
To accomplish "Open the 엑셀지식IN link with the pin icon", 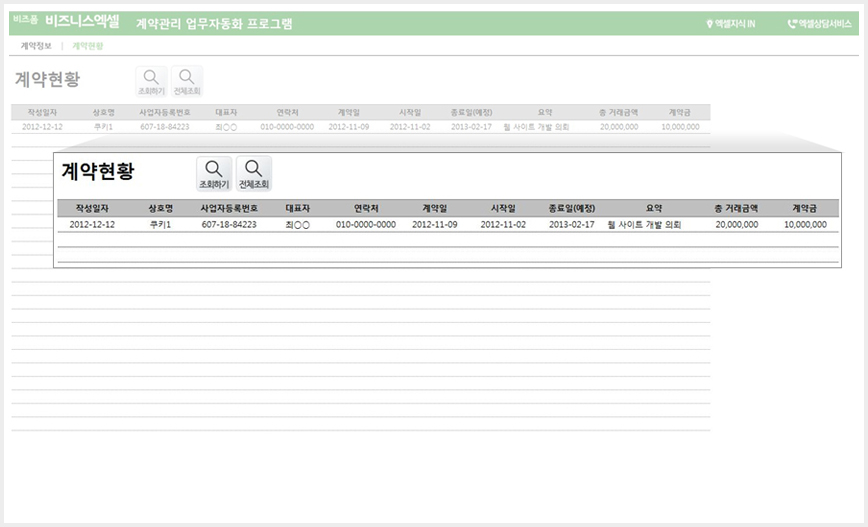I will pyautogui.click(x=731, y=24).
